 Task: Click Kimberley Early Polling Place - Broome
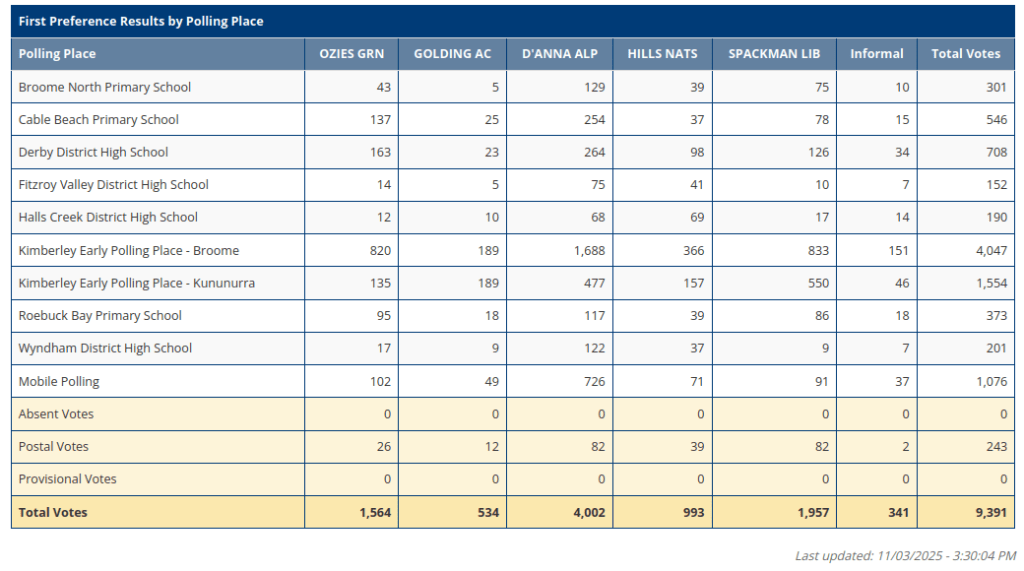[129, 251]
